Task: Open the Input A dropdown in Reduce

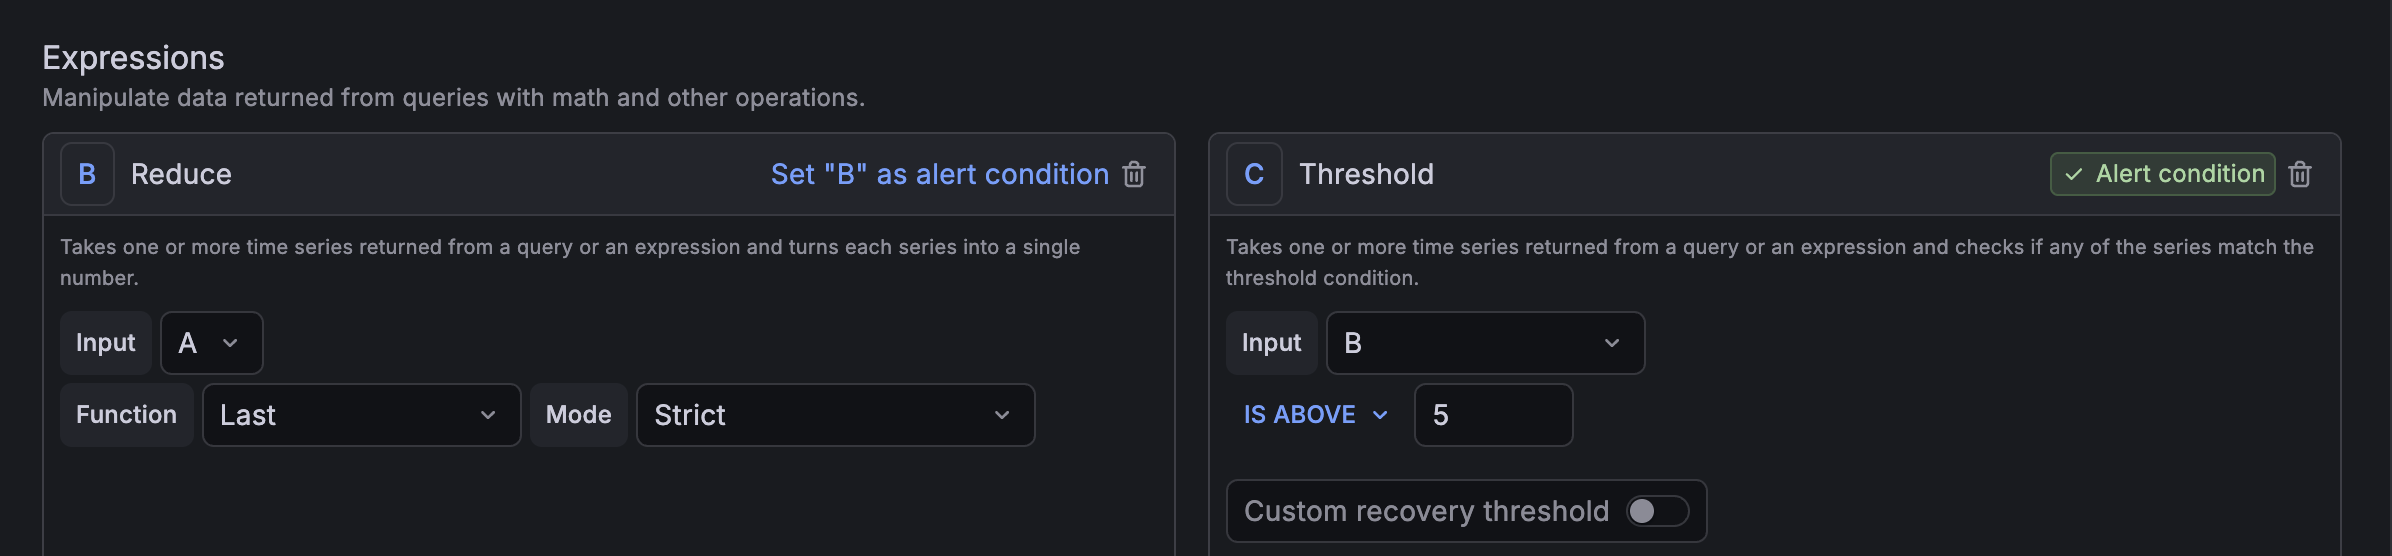Action: coord(212,343)
